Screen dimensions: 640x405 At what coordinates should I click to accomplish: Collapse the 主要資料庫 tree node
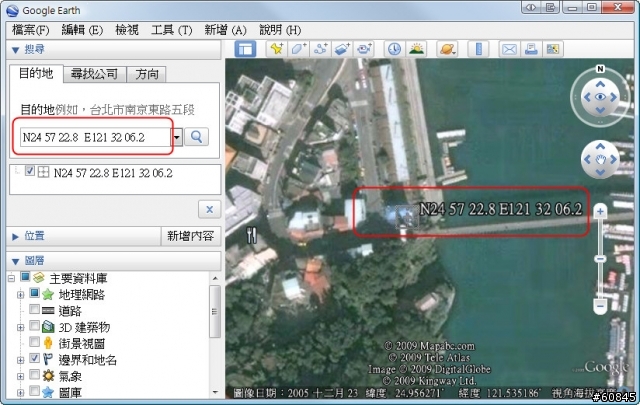pyautogui.click(x=11, y=278)
